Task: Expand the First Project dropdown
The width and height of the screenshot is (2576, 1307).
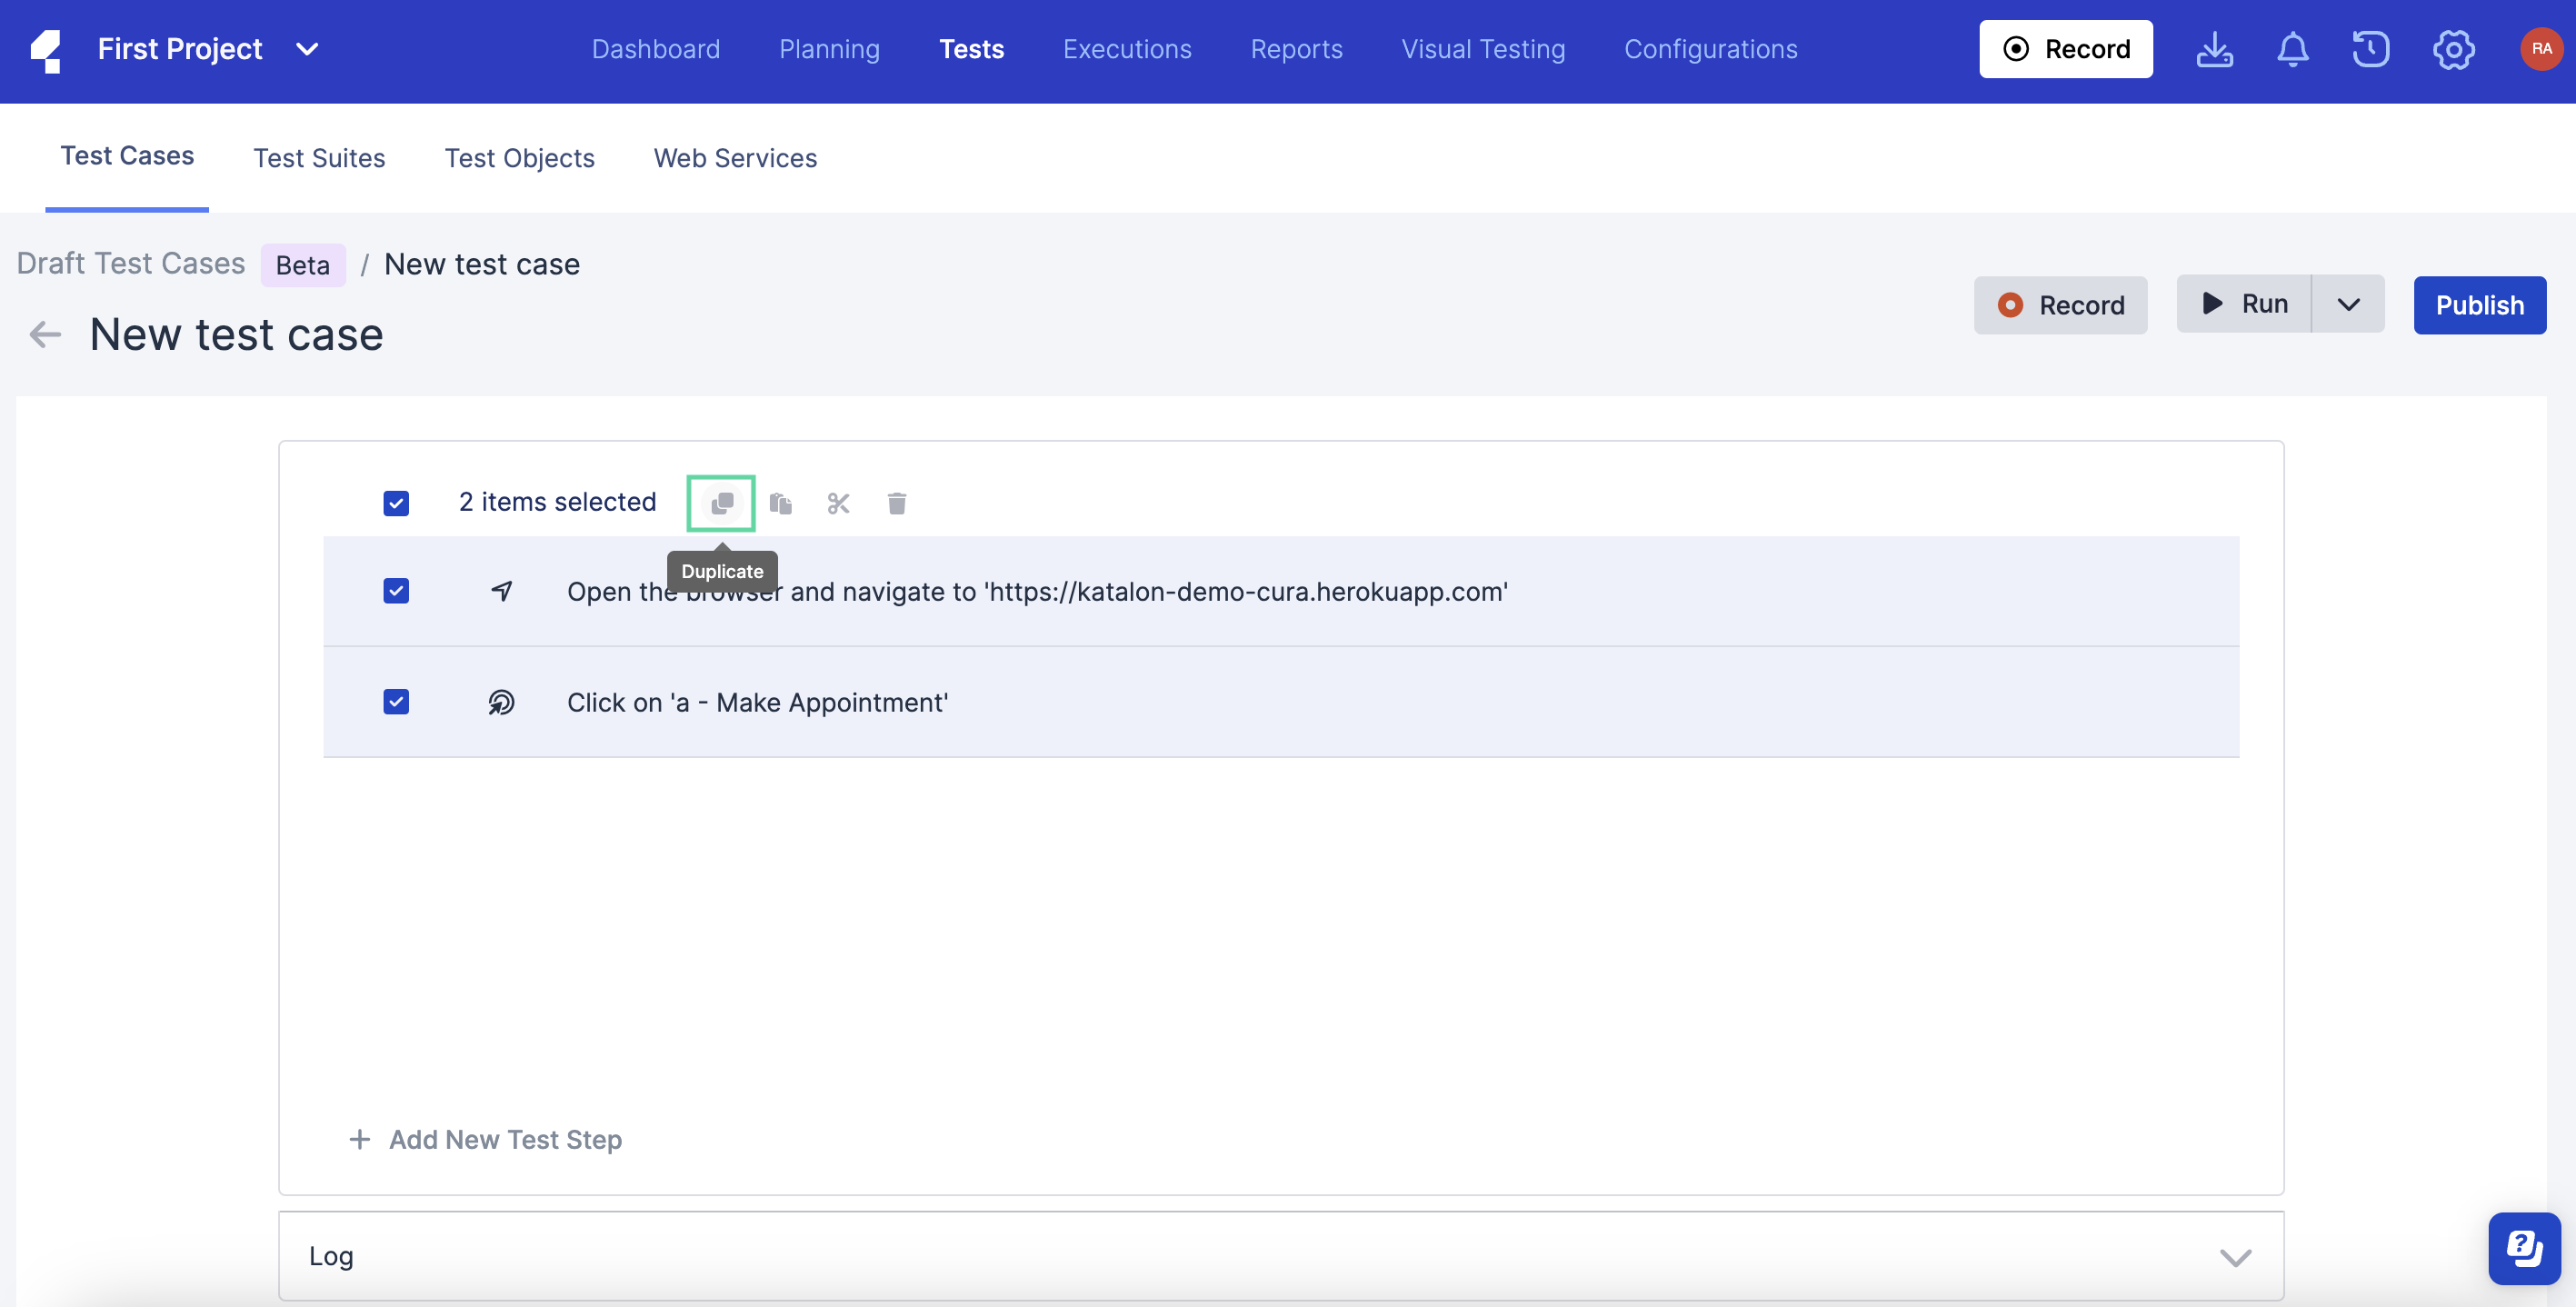Action: click(307, 49)
